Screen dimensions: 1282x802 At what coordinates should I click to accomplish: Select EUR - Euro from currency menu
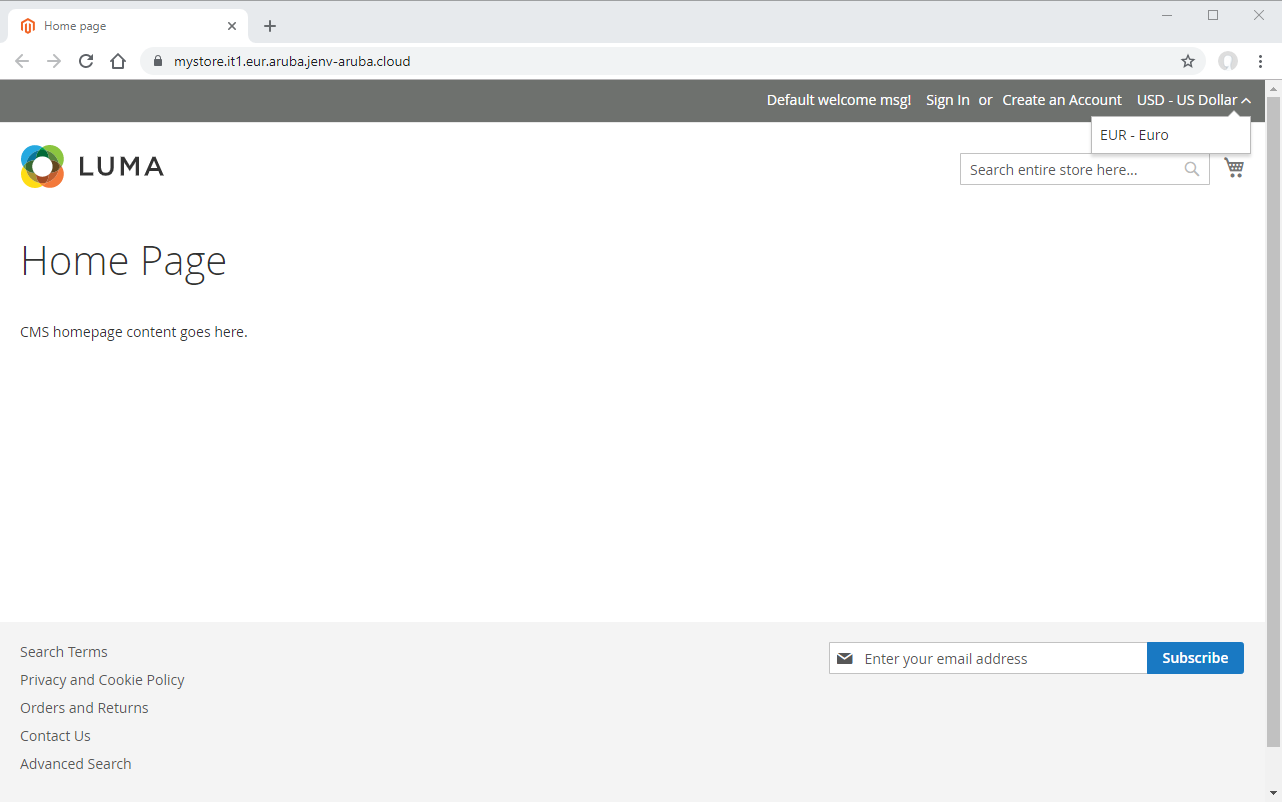pyautogui.click(x=1134, y=135)
